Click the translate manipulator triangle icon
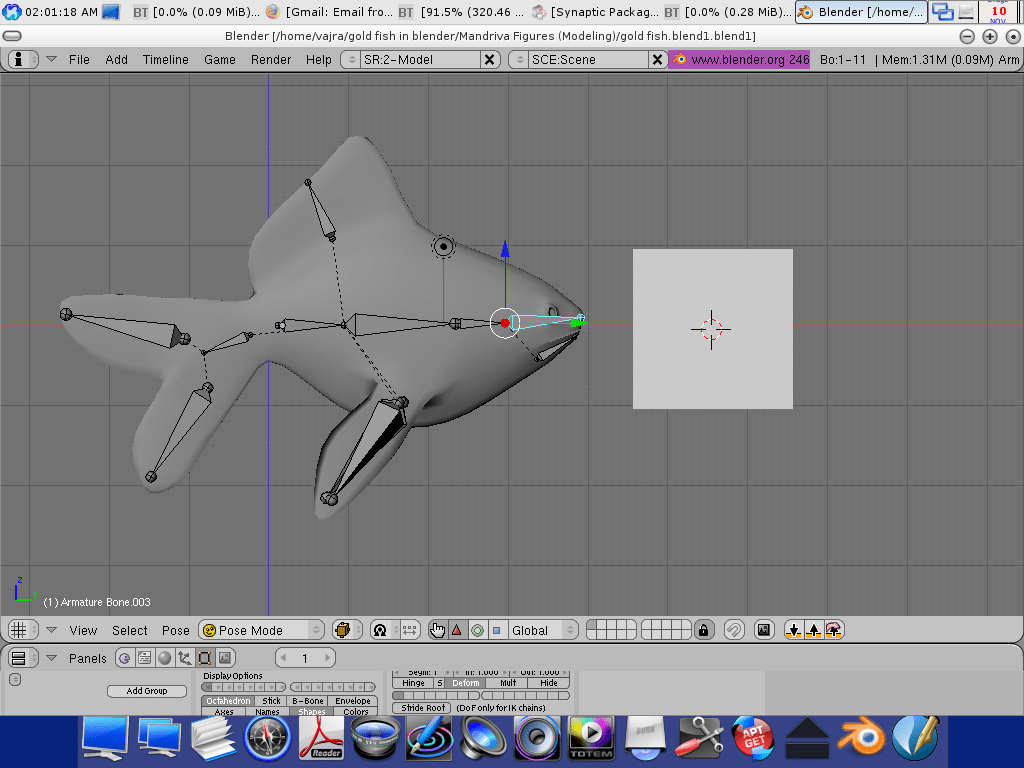1024x768 pixels. tap(457, 630)
